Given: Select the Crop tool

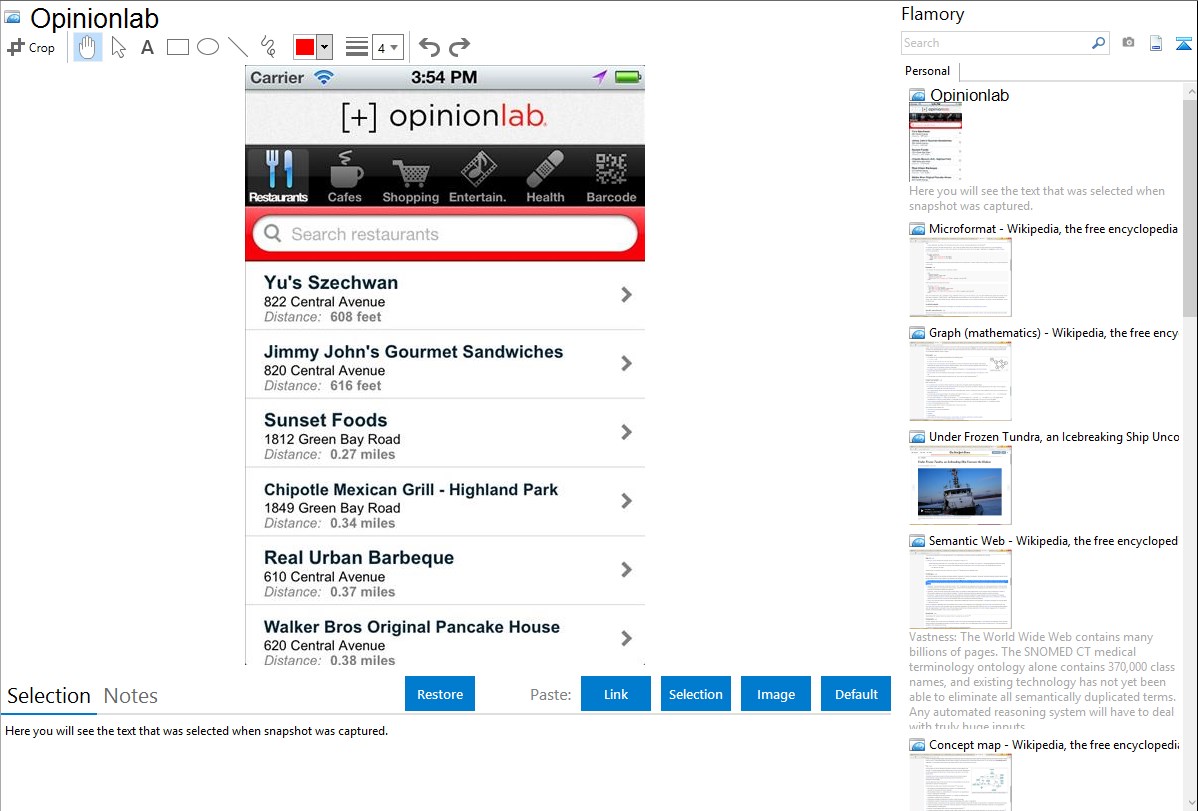Looking at the screenshot, I should click(31, 47).
